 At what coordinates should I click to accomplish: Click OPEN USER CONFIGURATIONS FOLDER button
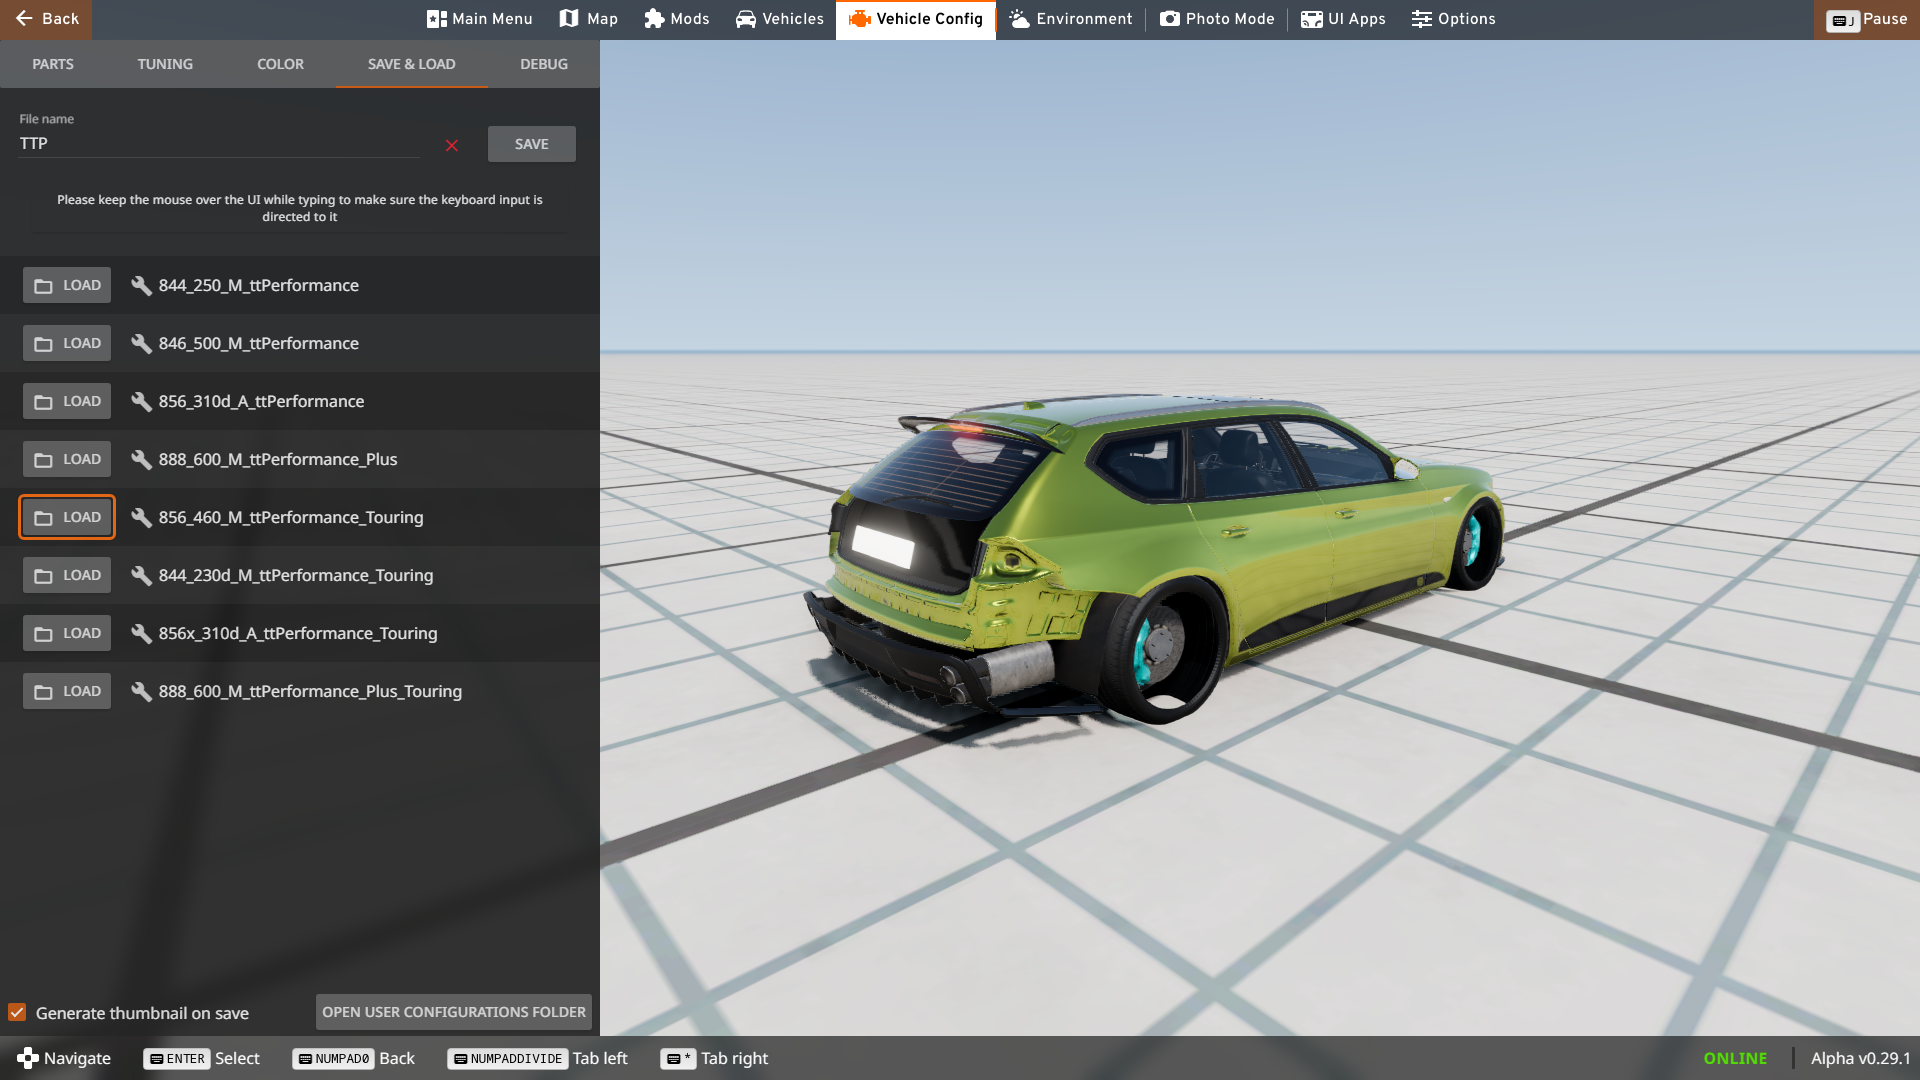(x=454, y=1012)
